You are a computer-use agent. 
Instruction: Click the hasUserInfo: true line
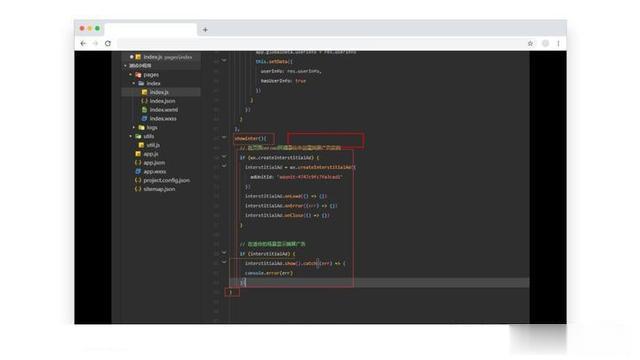tap(283, 81)
